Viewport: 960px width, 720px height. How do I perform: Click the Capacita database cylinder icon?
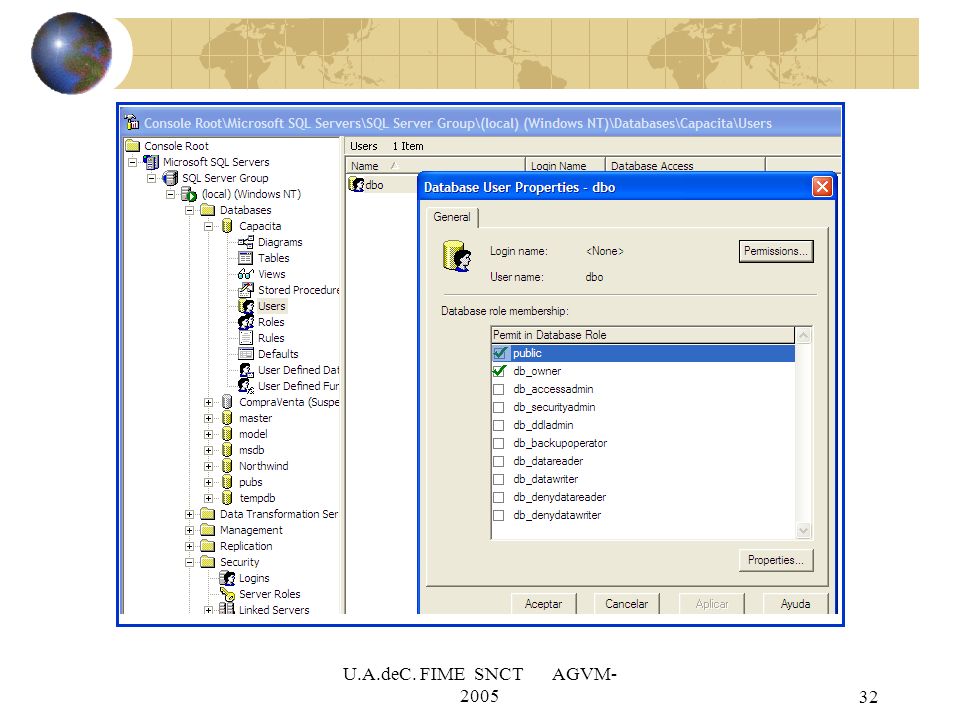click(x=227, y=226)
